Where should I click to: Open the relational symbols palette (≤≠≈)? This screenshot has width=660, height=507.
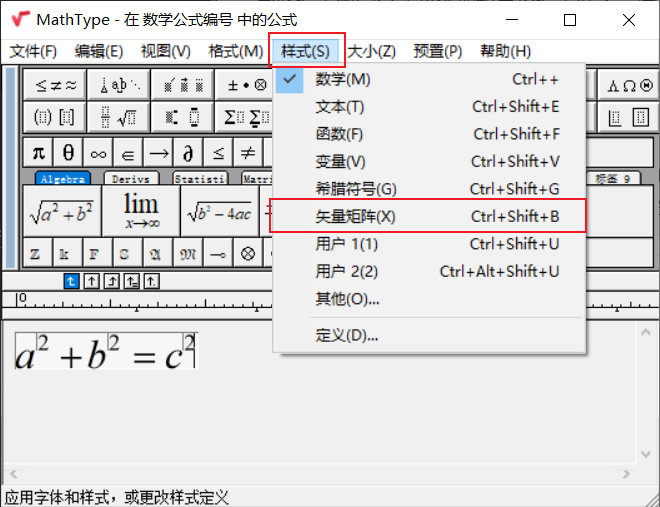[55, 85]
